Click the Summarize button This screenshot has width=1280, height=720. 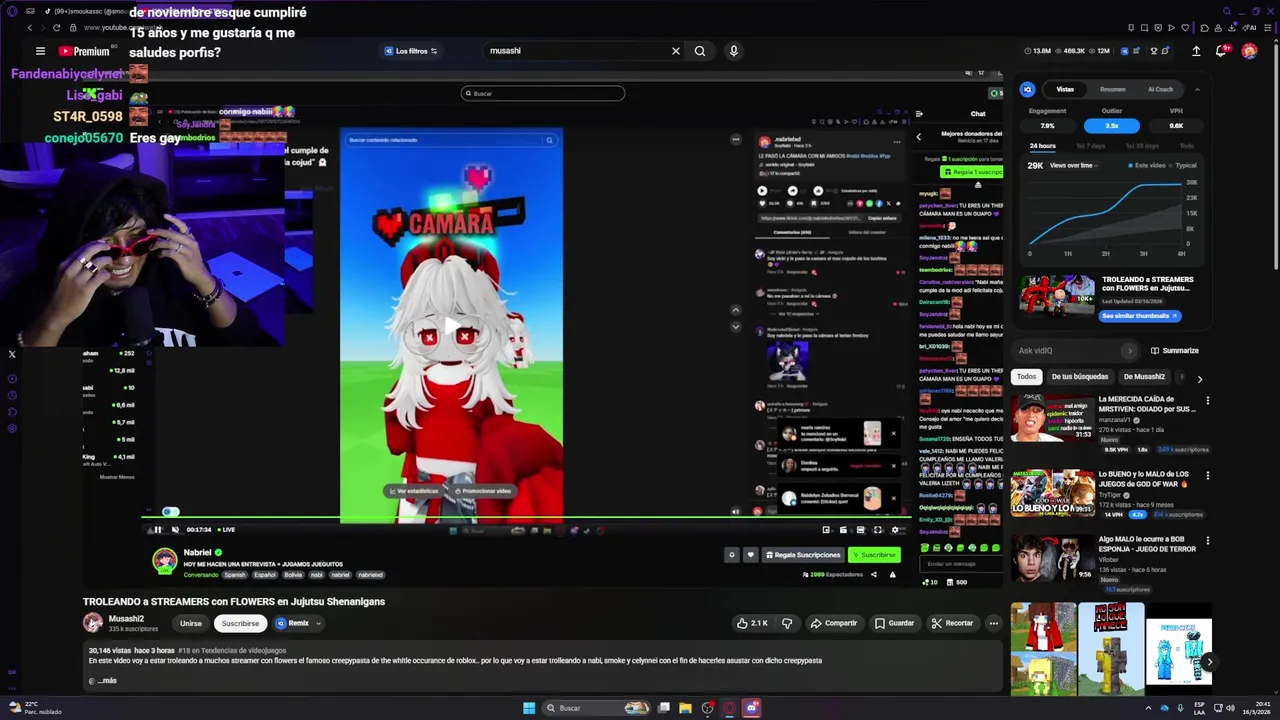1175,351
